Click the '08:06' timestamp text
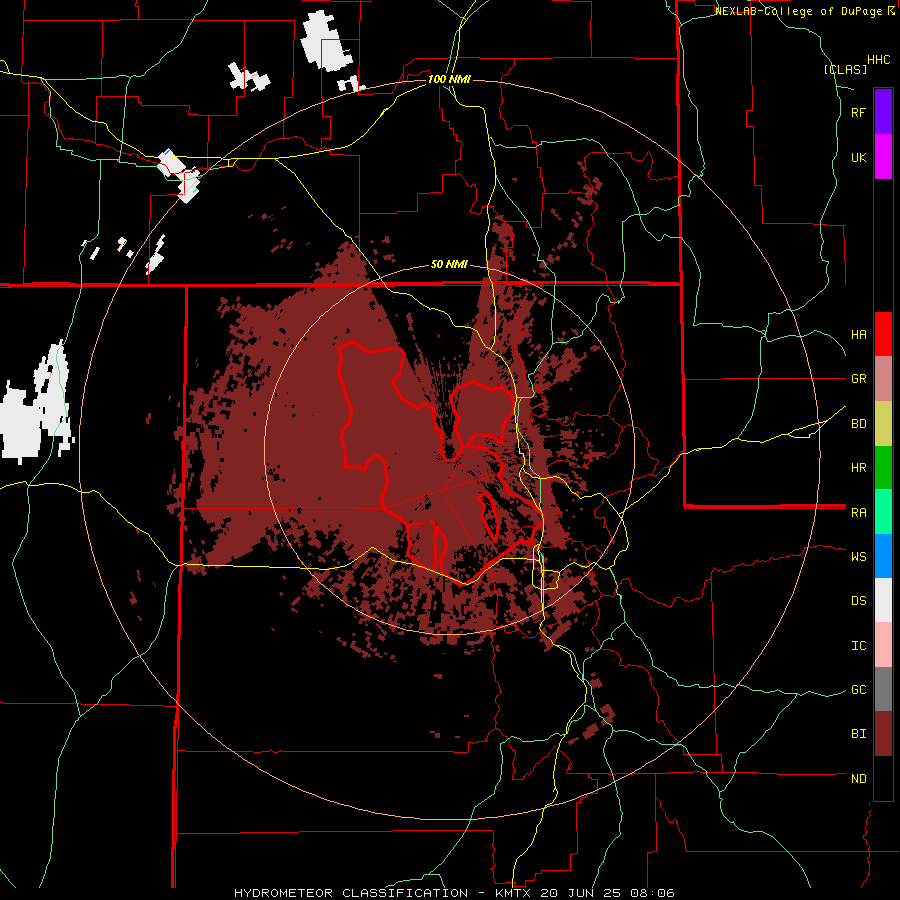 coord(654,893)
